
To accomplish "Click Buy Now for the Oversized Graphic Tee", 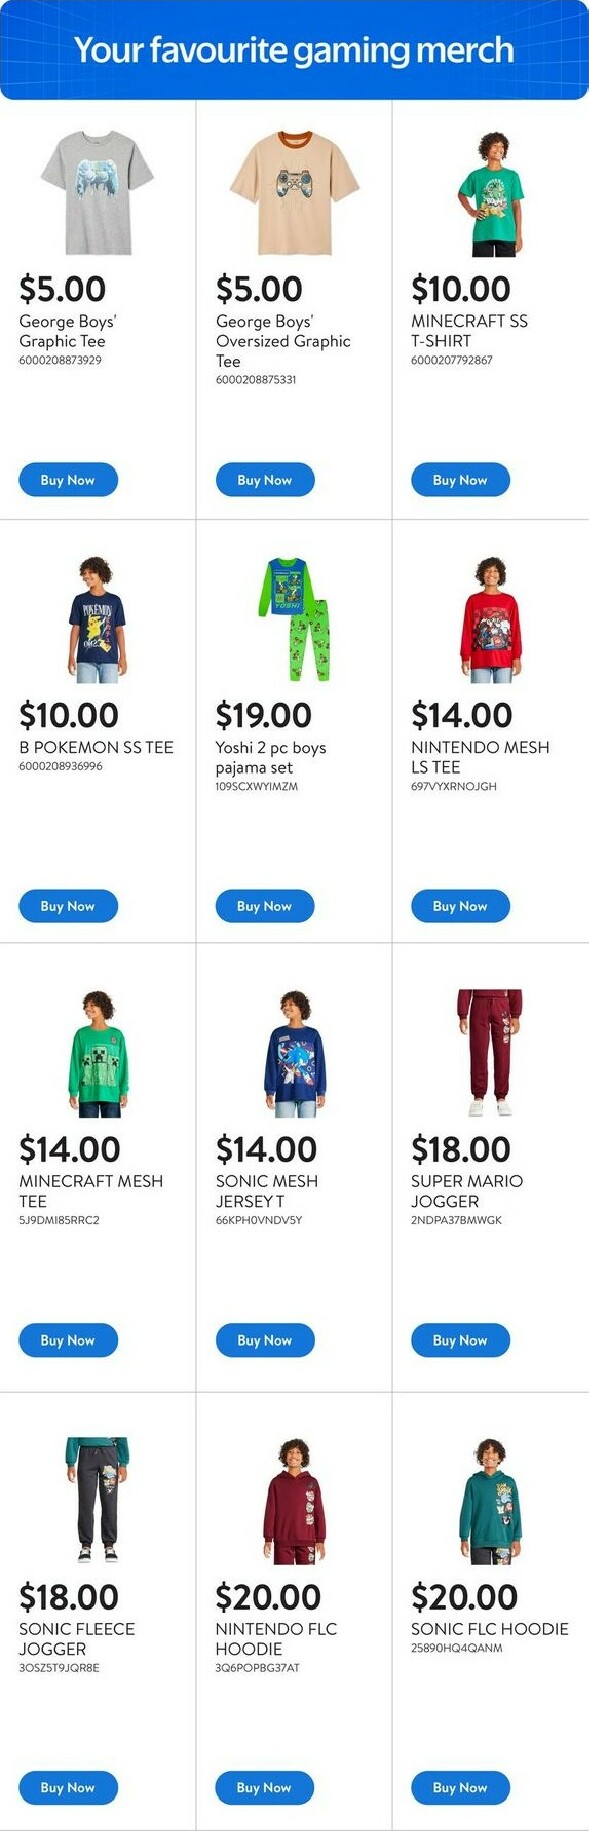I will click(x=265, y=480).
